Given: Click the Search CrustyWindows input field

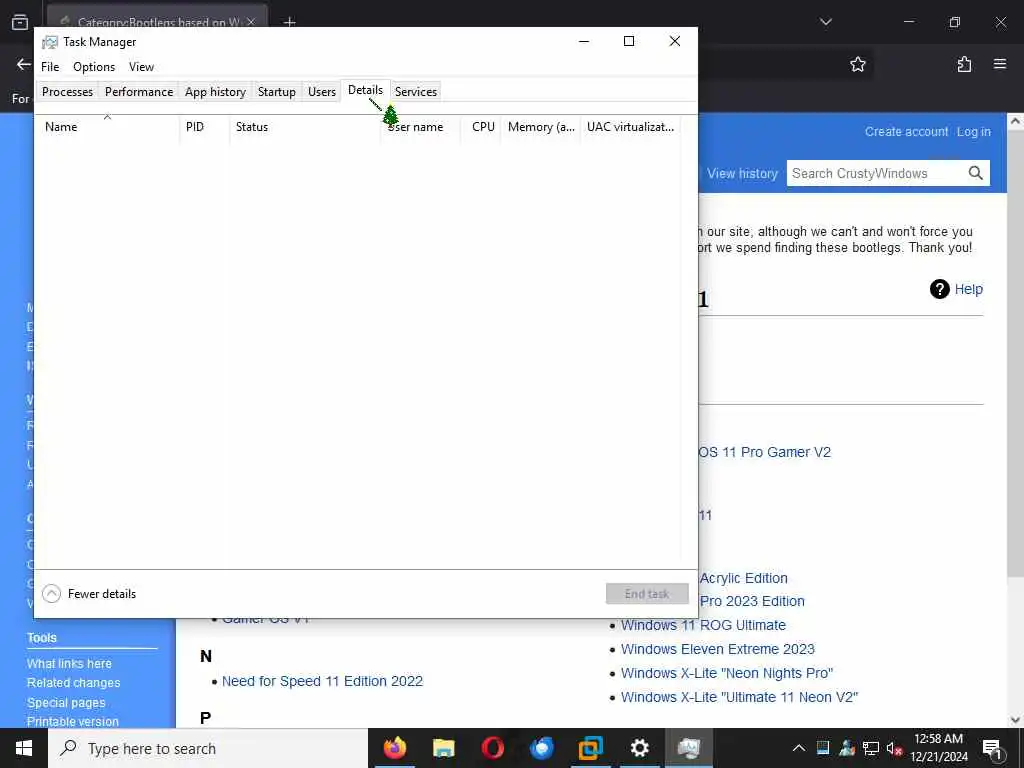Looking at the screenshot, I should coord(875,173).
